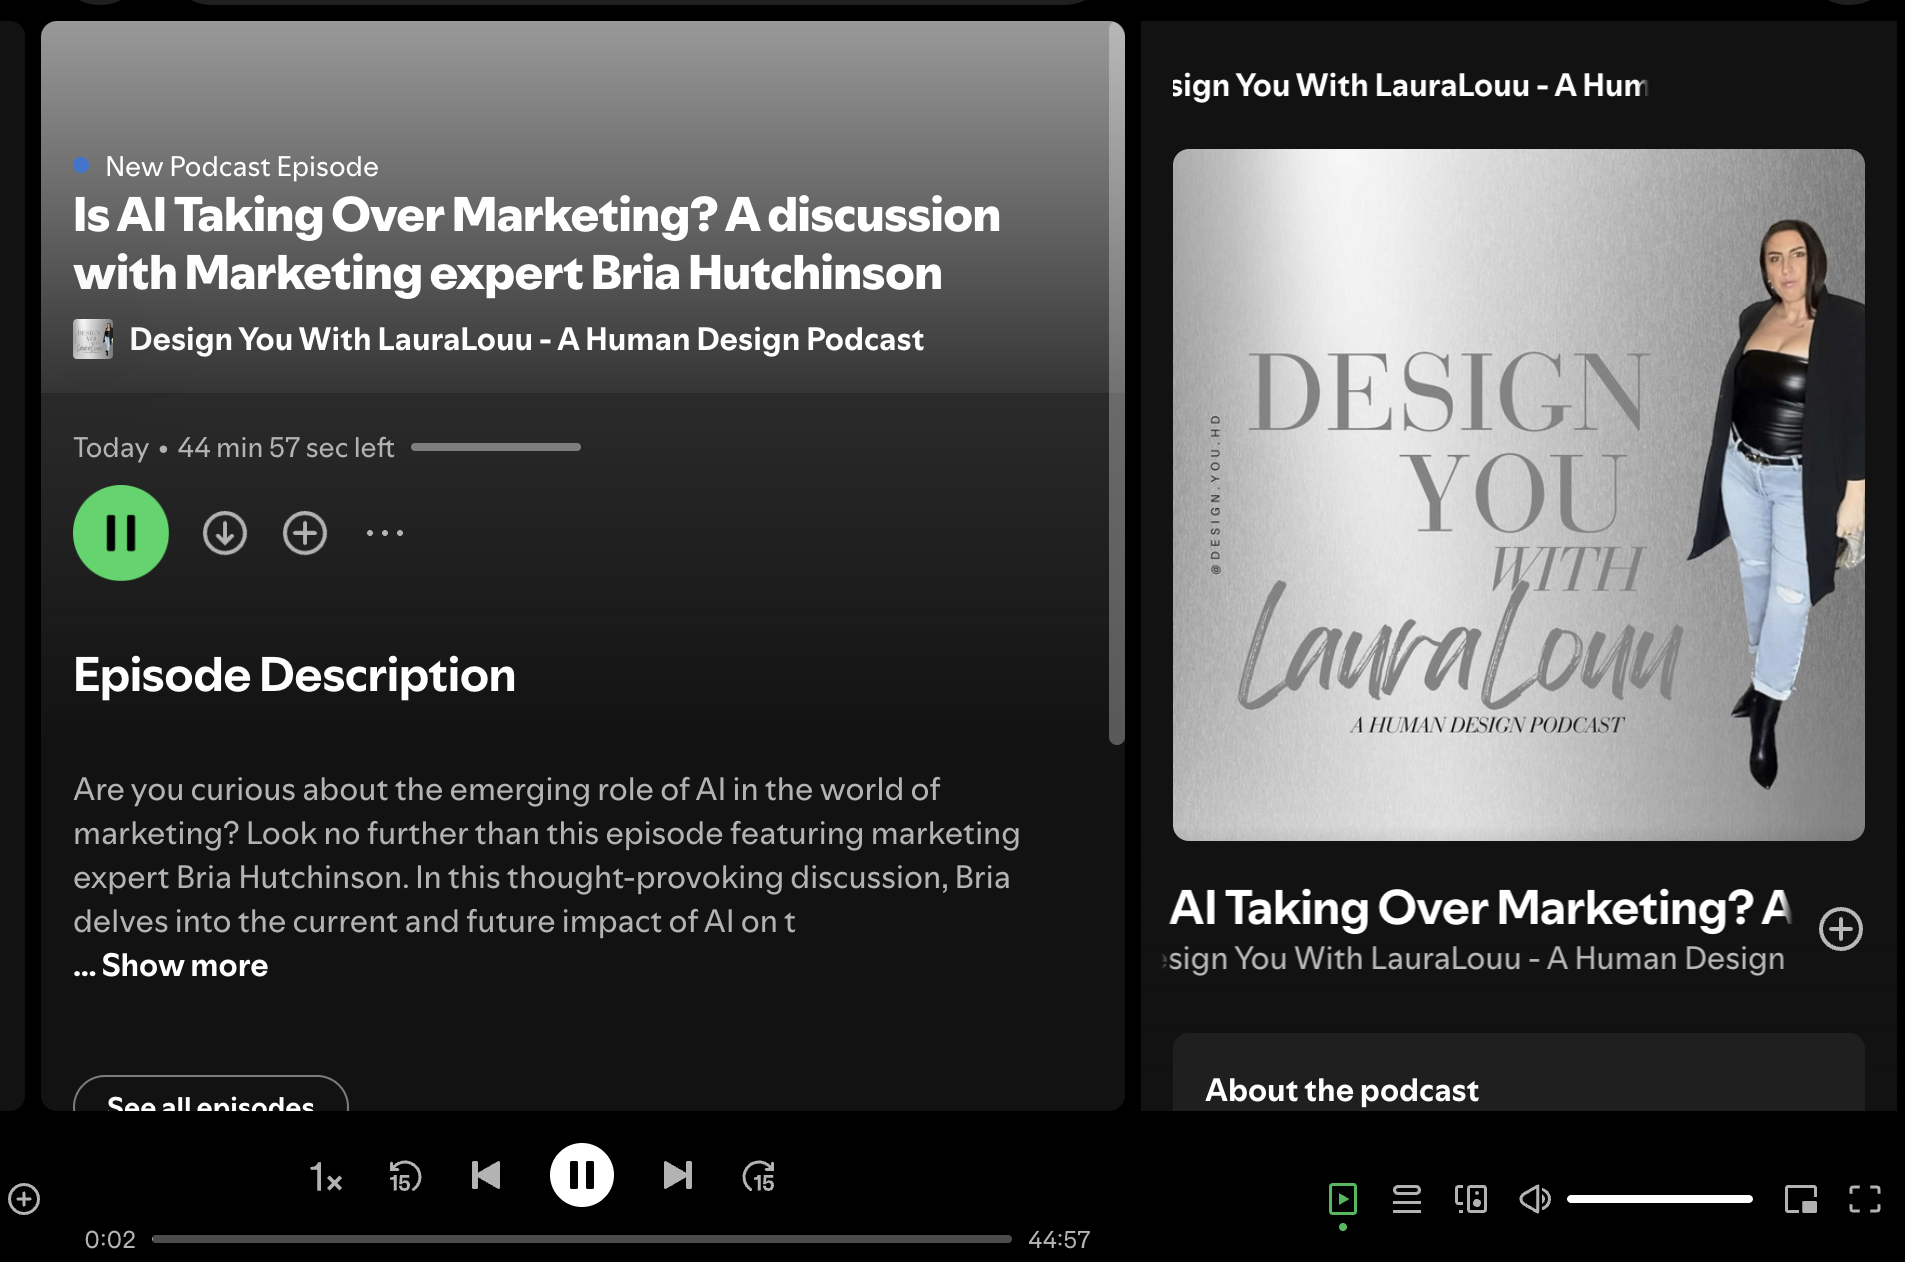This screenshot has height=1262, width=1905.
Task: Skip forward 15 seconds
Action: click(759, 1177)
